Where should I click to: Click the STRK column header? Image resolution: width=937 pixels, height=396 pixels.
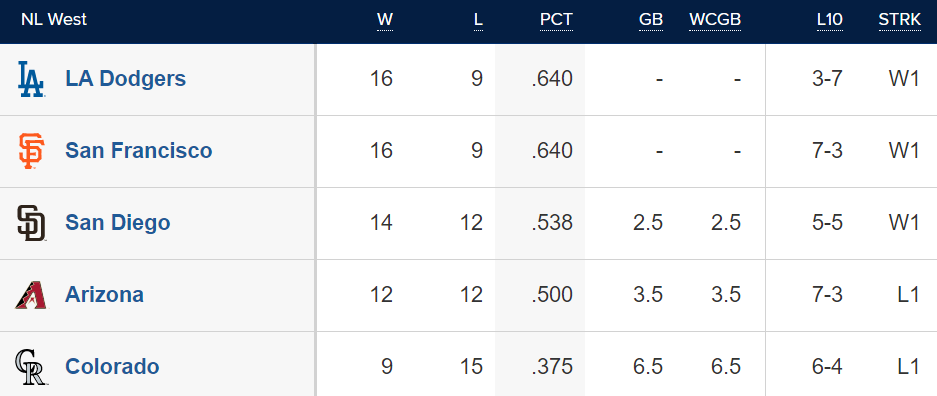coord(899,20)
